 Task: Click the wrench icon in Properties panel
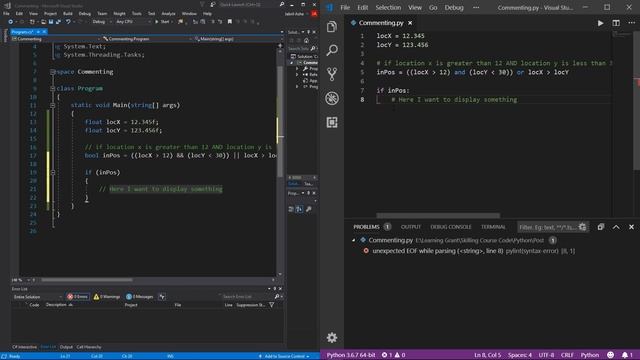309,209
